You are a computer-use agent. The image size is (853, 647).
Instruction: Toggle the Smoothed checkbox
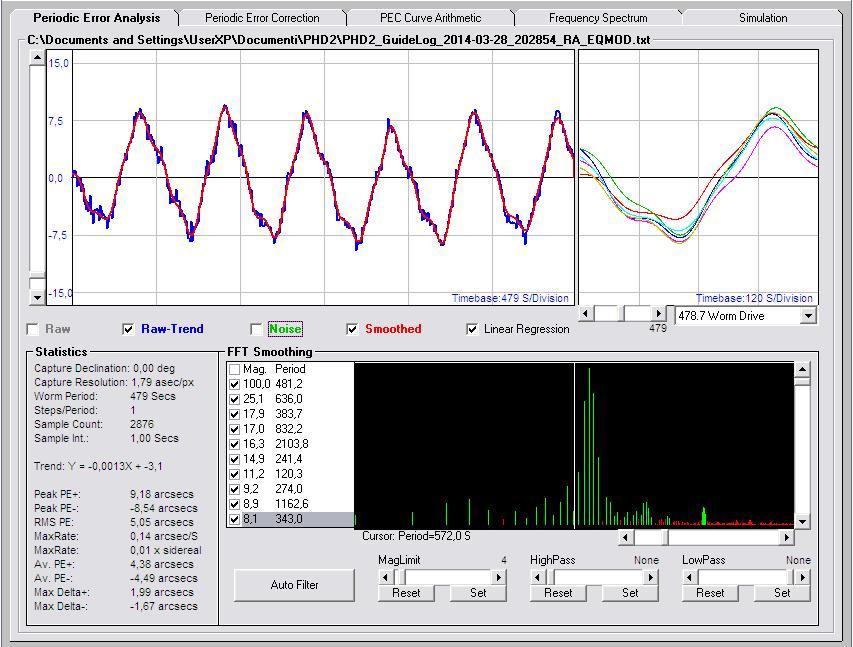coord(353,329)
